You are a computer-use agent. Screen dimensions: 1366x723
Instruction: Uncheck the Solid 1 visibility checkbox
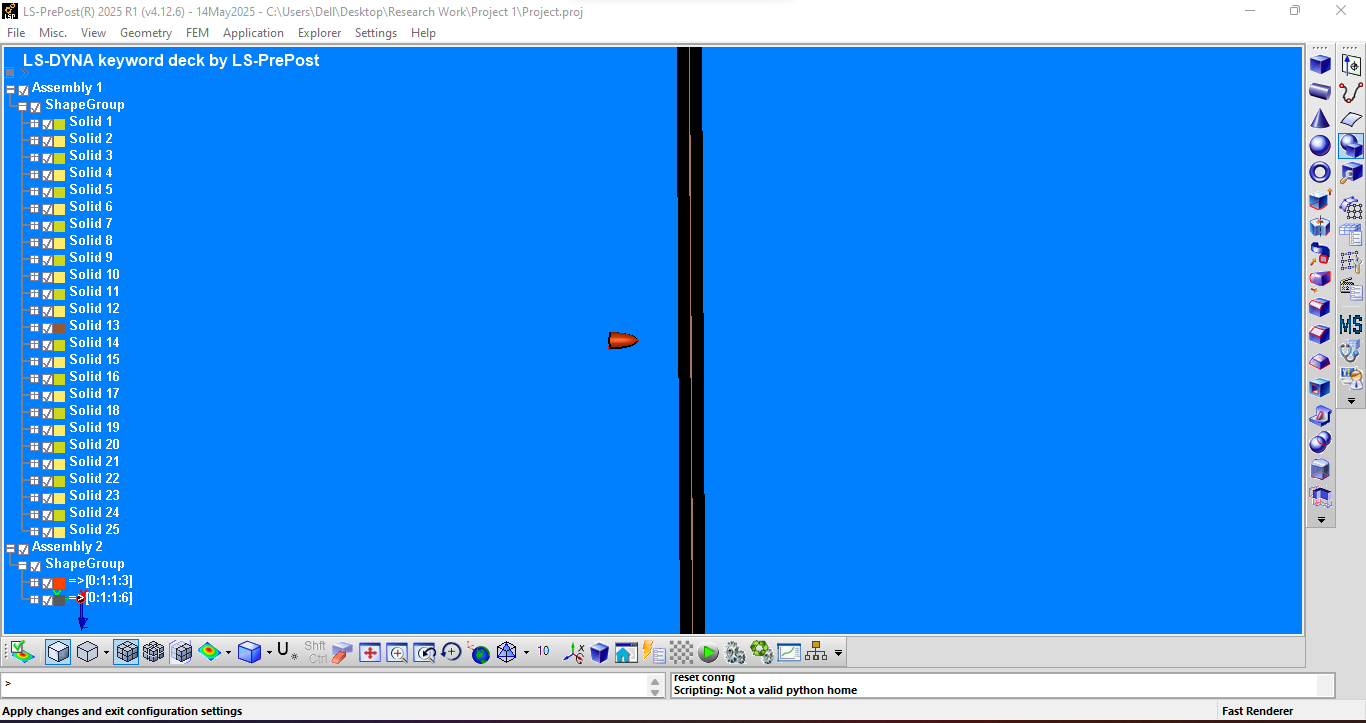click(x=47, y=124)
